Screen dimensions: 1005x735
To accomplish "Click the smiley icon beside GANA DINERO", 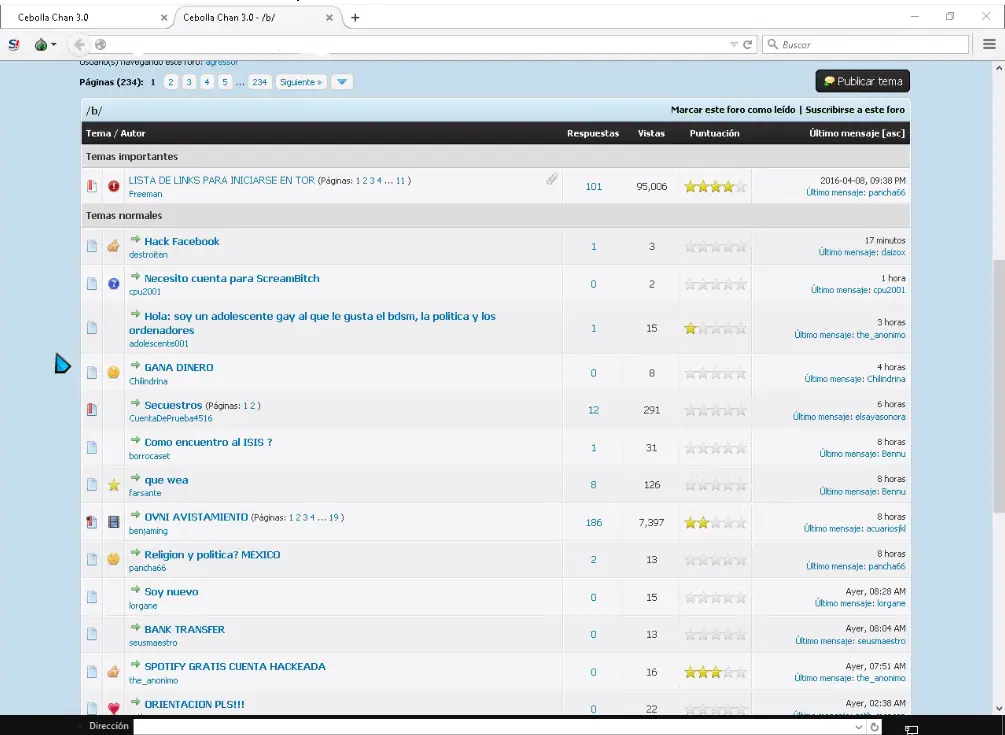I will pos(113,372).
